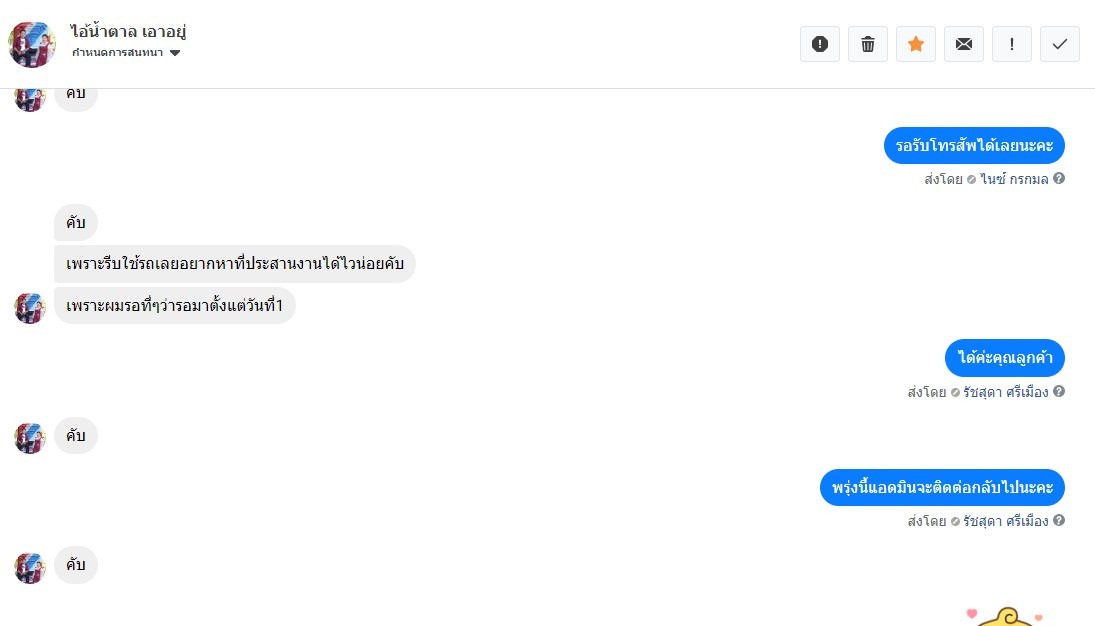Click the ได้ค่ะคุณลูกค้า message bubble
This screenshot has width=1095, height=626.
(x=1004, y=358)
